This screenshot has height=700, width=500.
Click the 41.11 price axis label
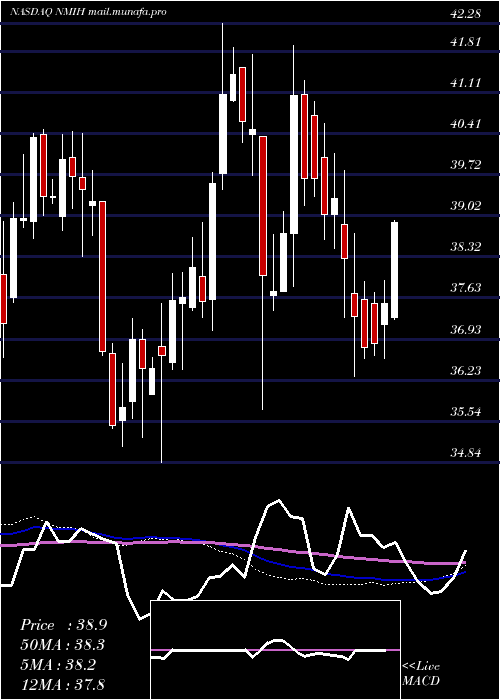click(x=466, y=83)
